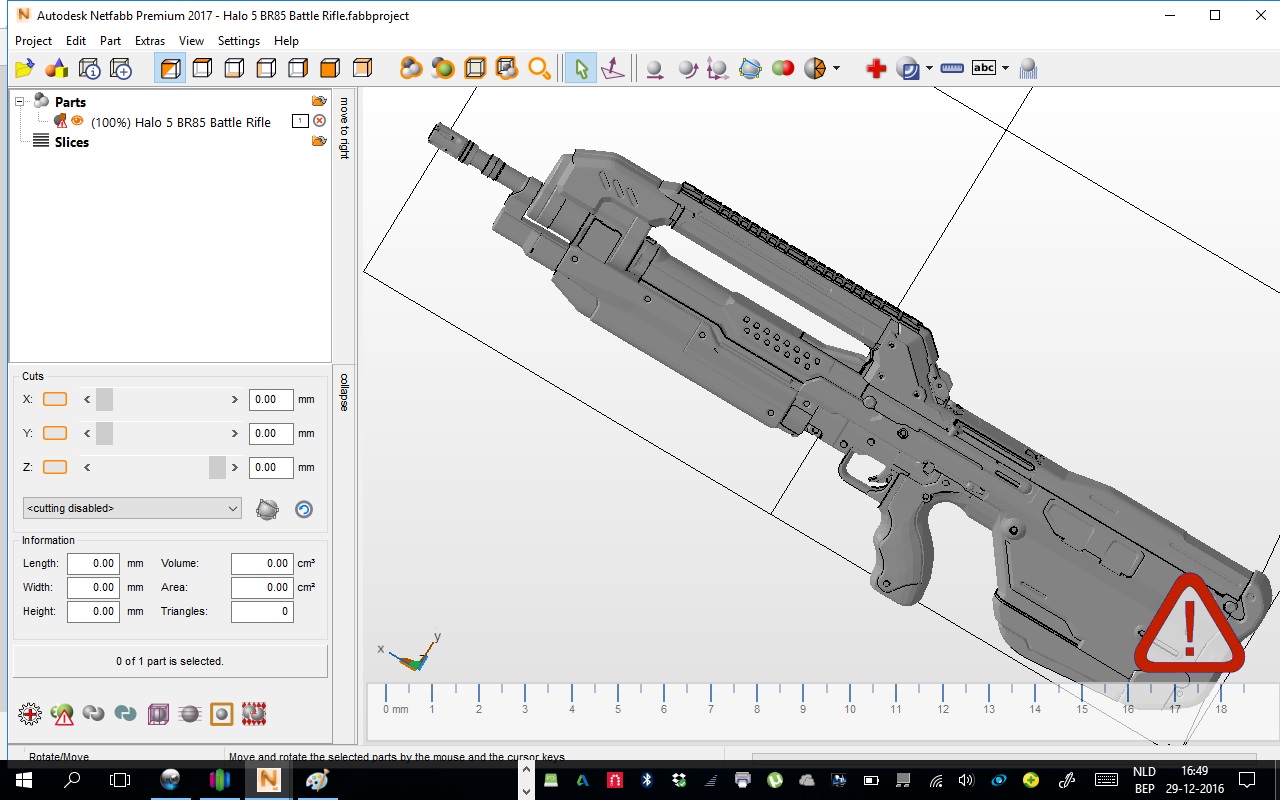
Task: Click the green and red spheres icon
Action: pos(782,68)
